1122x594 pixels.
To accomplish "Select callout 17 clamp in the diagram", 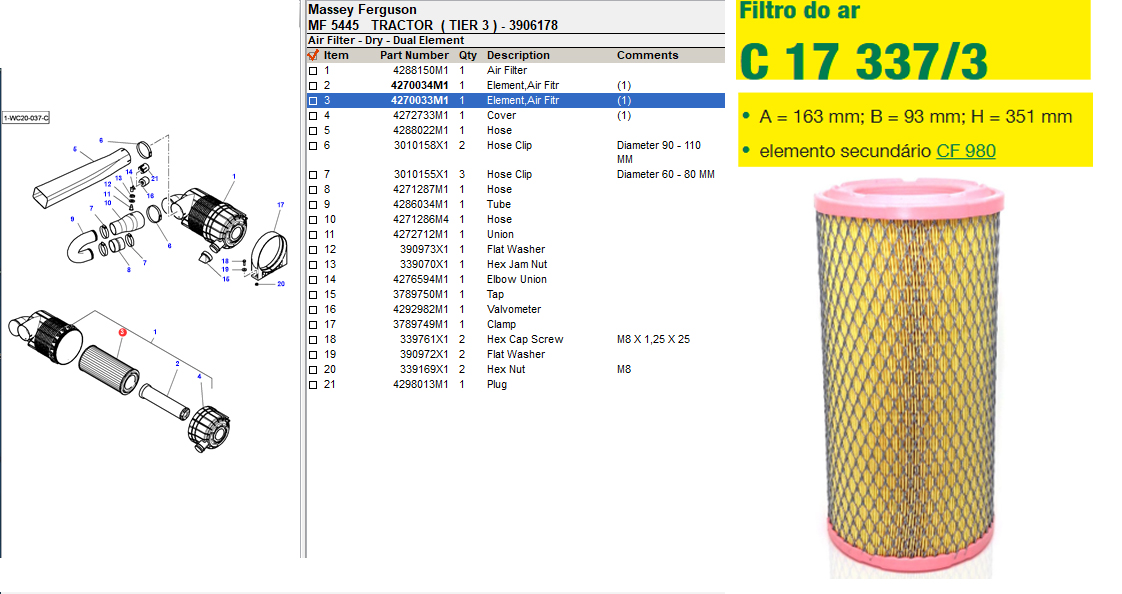I will point(281,205).
